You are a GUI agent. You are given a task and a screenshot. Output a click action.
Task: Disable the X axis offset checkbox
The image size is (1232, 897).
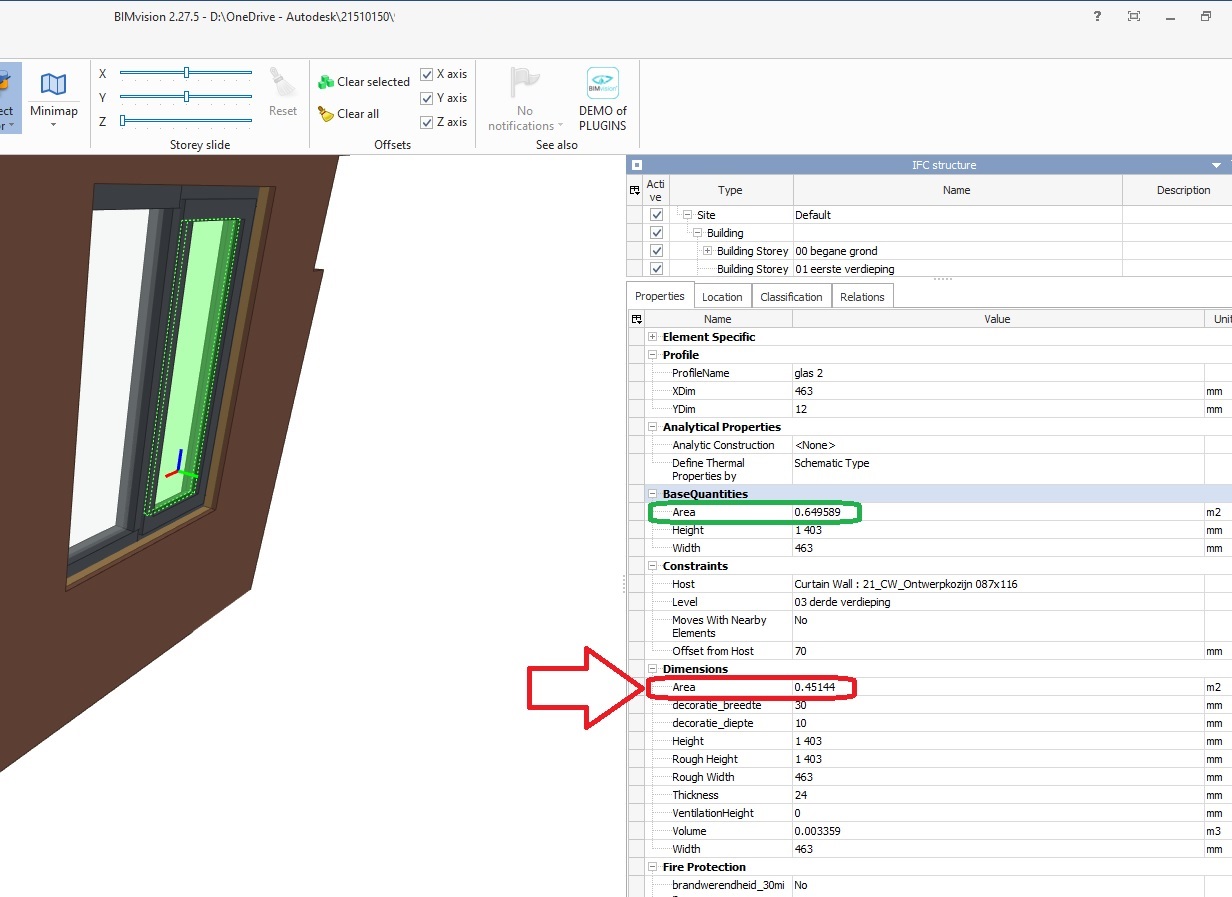(427, 73)
